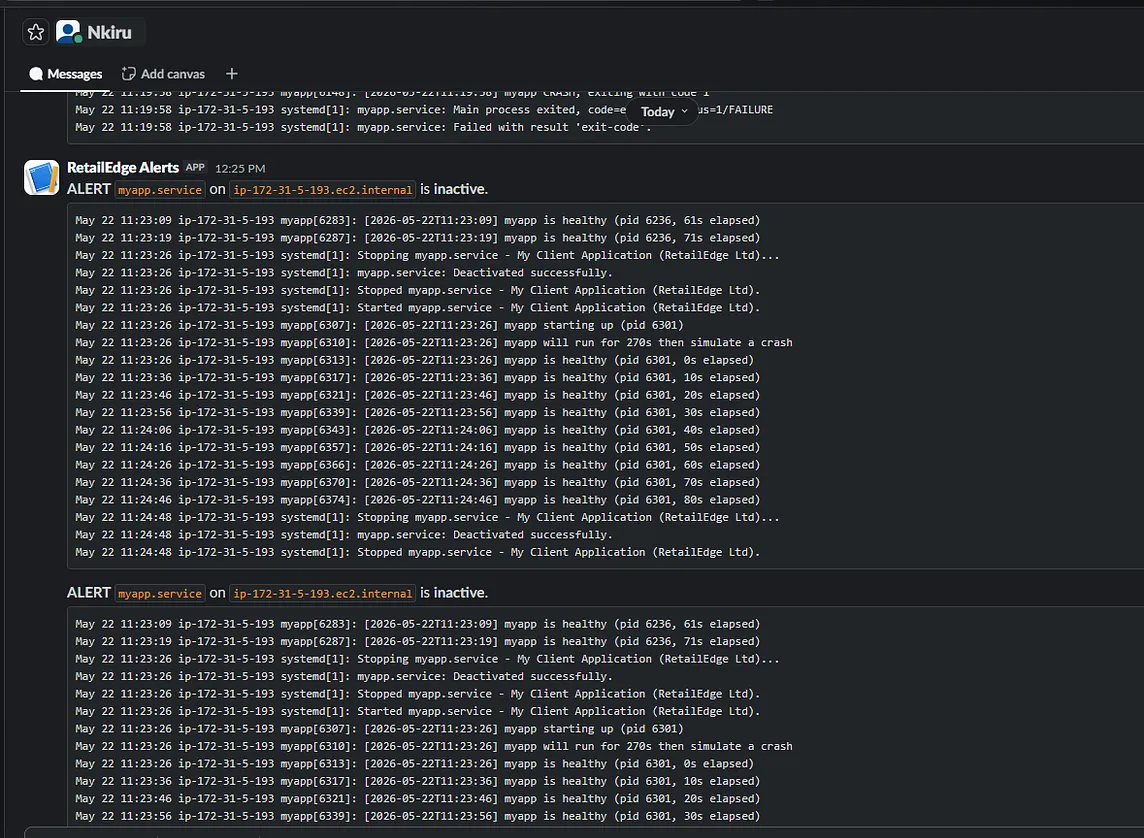Switch to the Messages tab
The width and height of the screenshot is (1144, 838).
[x=65, y=74]
